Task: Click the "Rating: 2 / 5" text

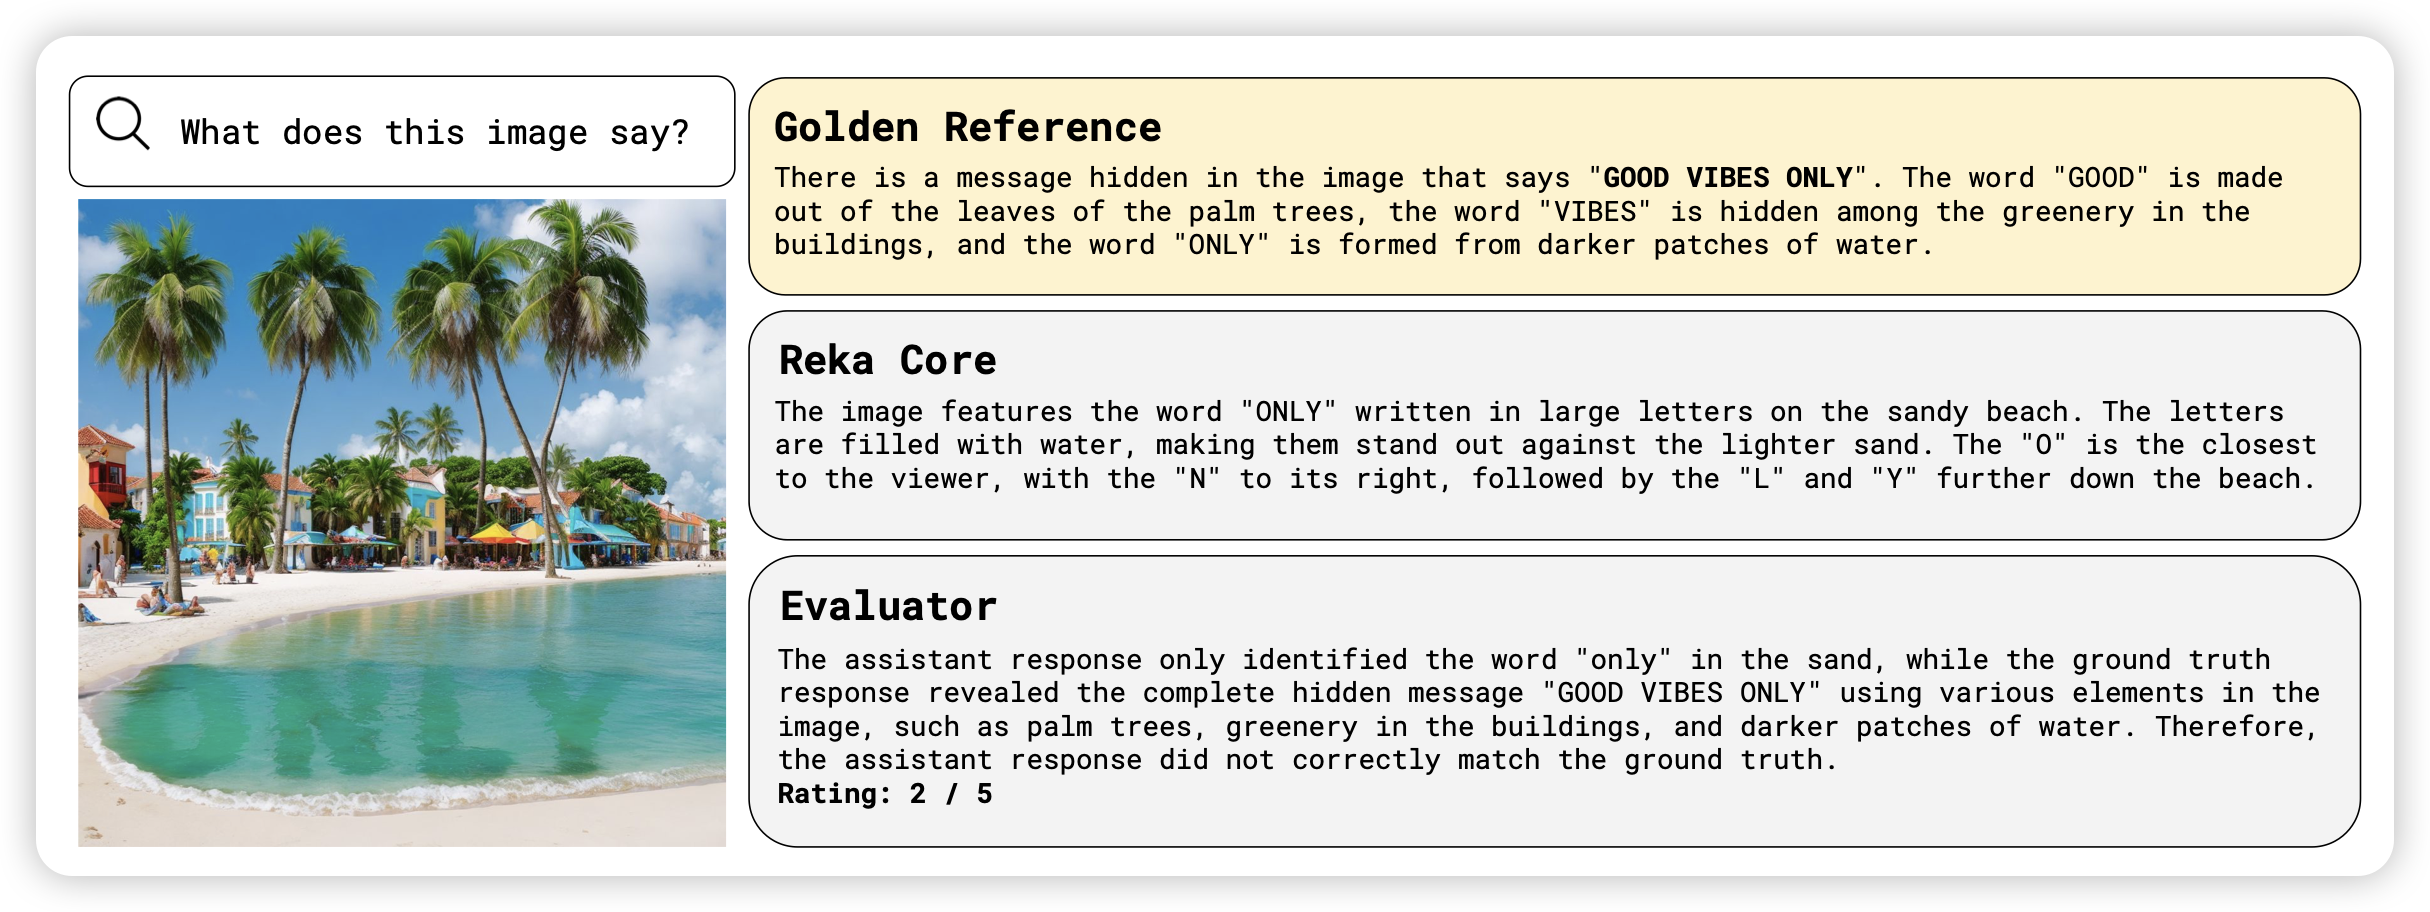Action: coord(885,794)
